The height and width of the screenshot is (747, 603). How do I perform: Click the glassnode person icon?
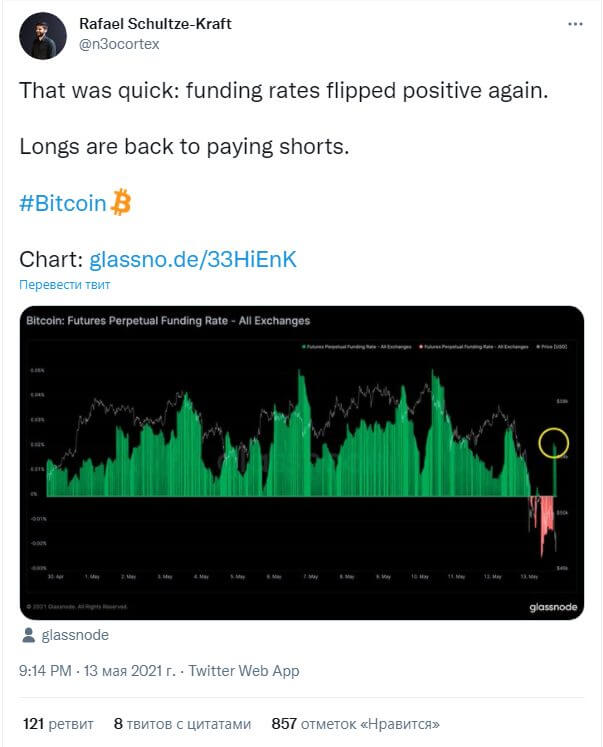(29, 635)
